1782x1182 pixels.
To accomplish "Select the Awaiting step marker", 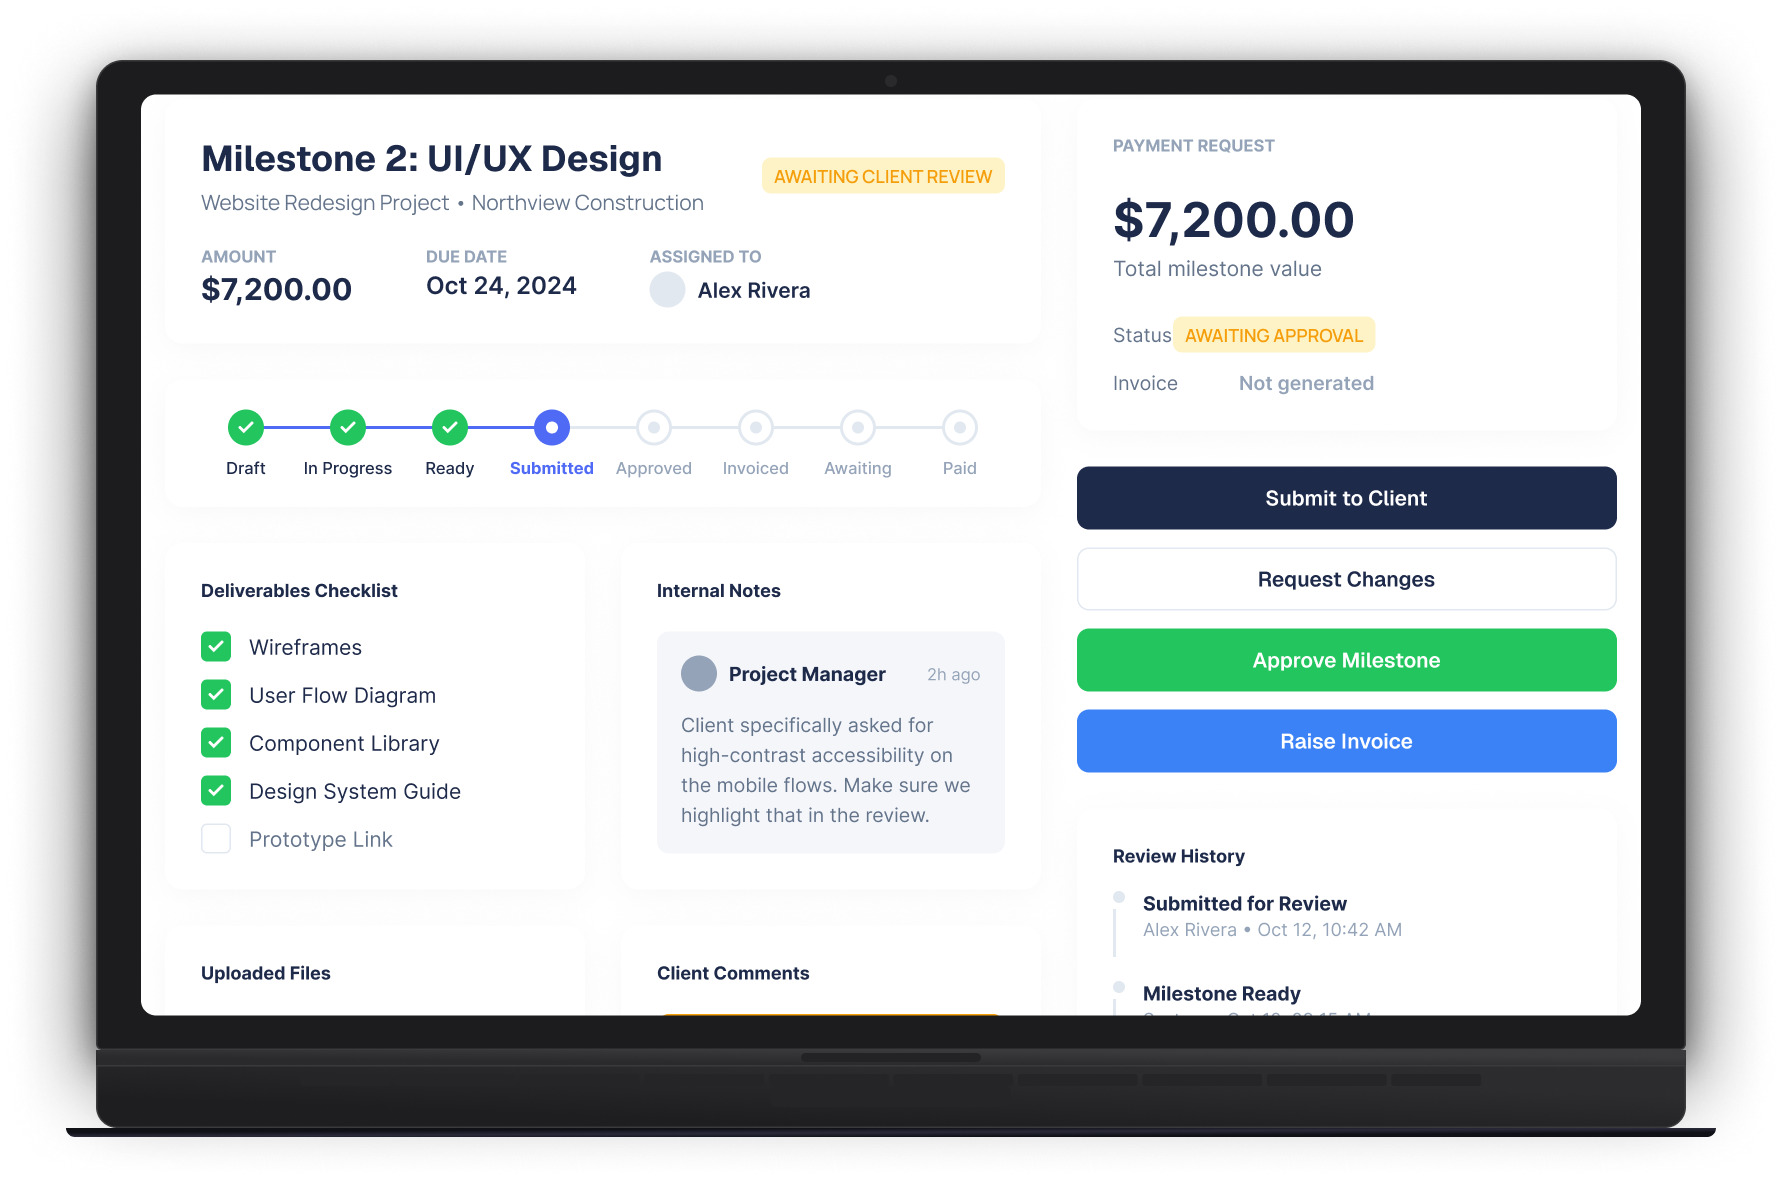I will [858, 428].
